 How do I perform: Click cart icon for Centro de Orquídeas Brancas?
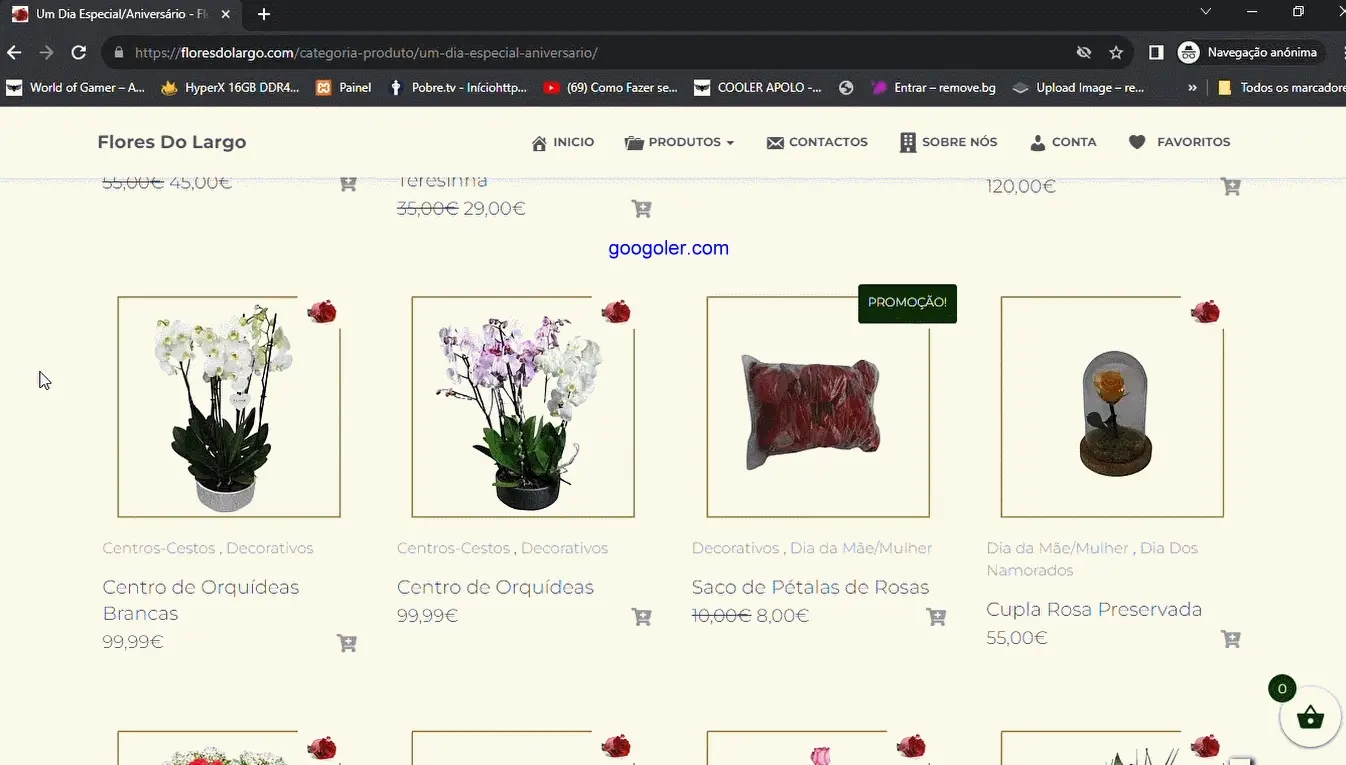pyautogui.click(x=347, y=643)
